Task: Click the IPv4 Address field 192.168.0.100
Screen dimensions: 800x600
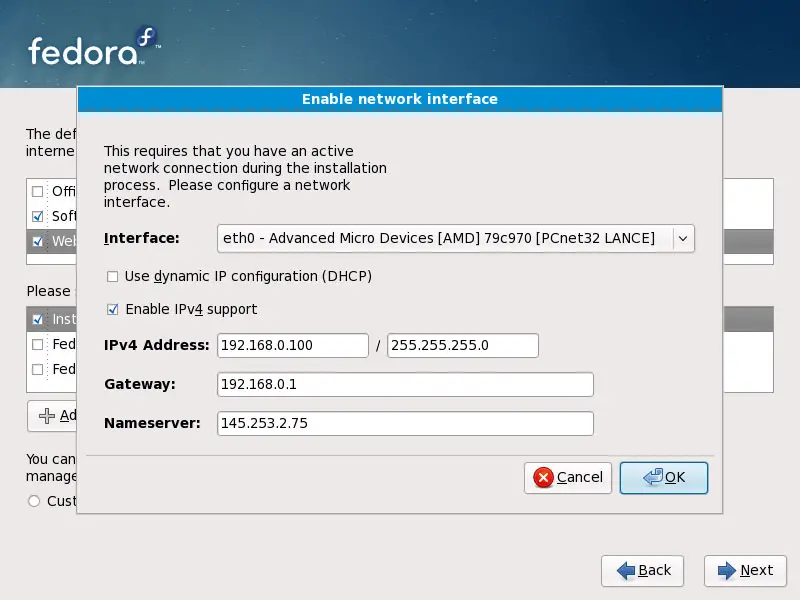Action: (x=293, y=345)
